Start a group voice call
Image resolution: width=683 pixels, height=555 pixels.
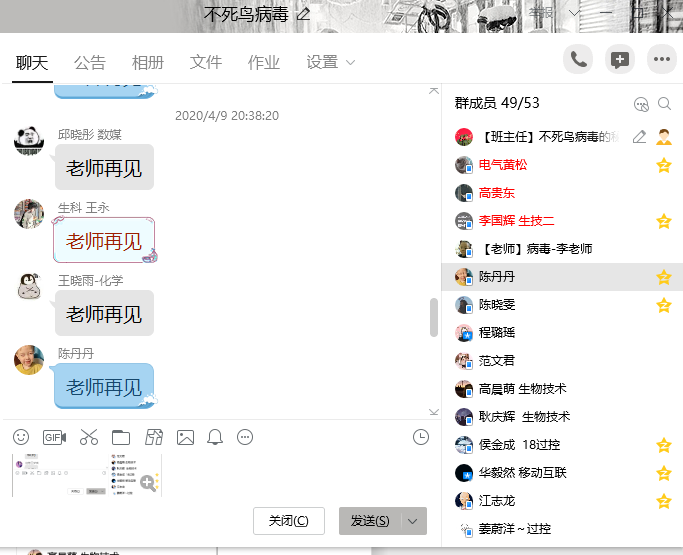[x=578, y=60]
